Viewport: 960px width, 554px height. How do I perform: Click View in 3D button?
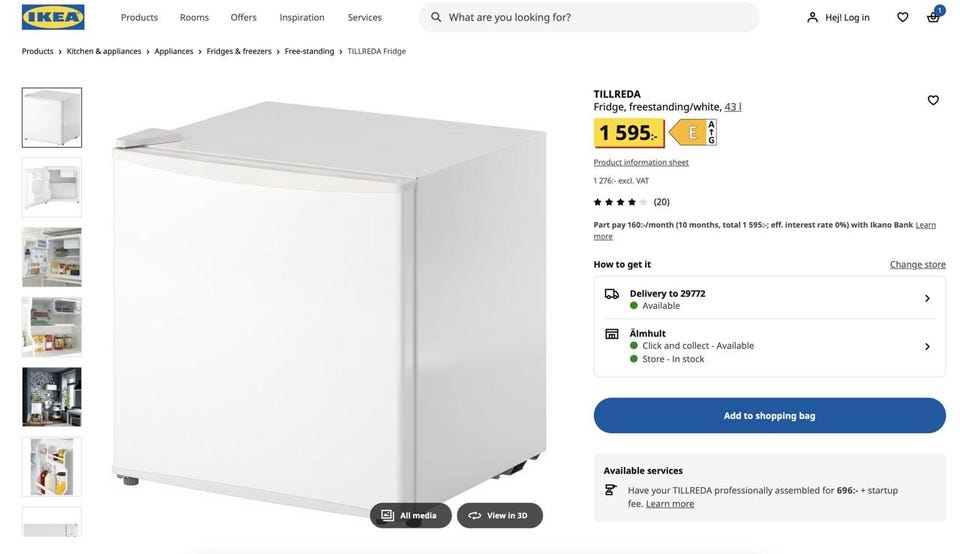tap(500, 515)
